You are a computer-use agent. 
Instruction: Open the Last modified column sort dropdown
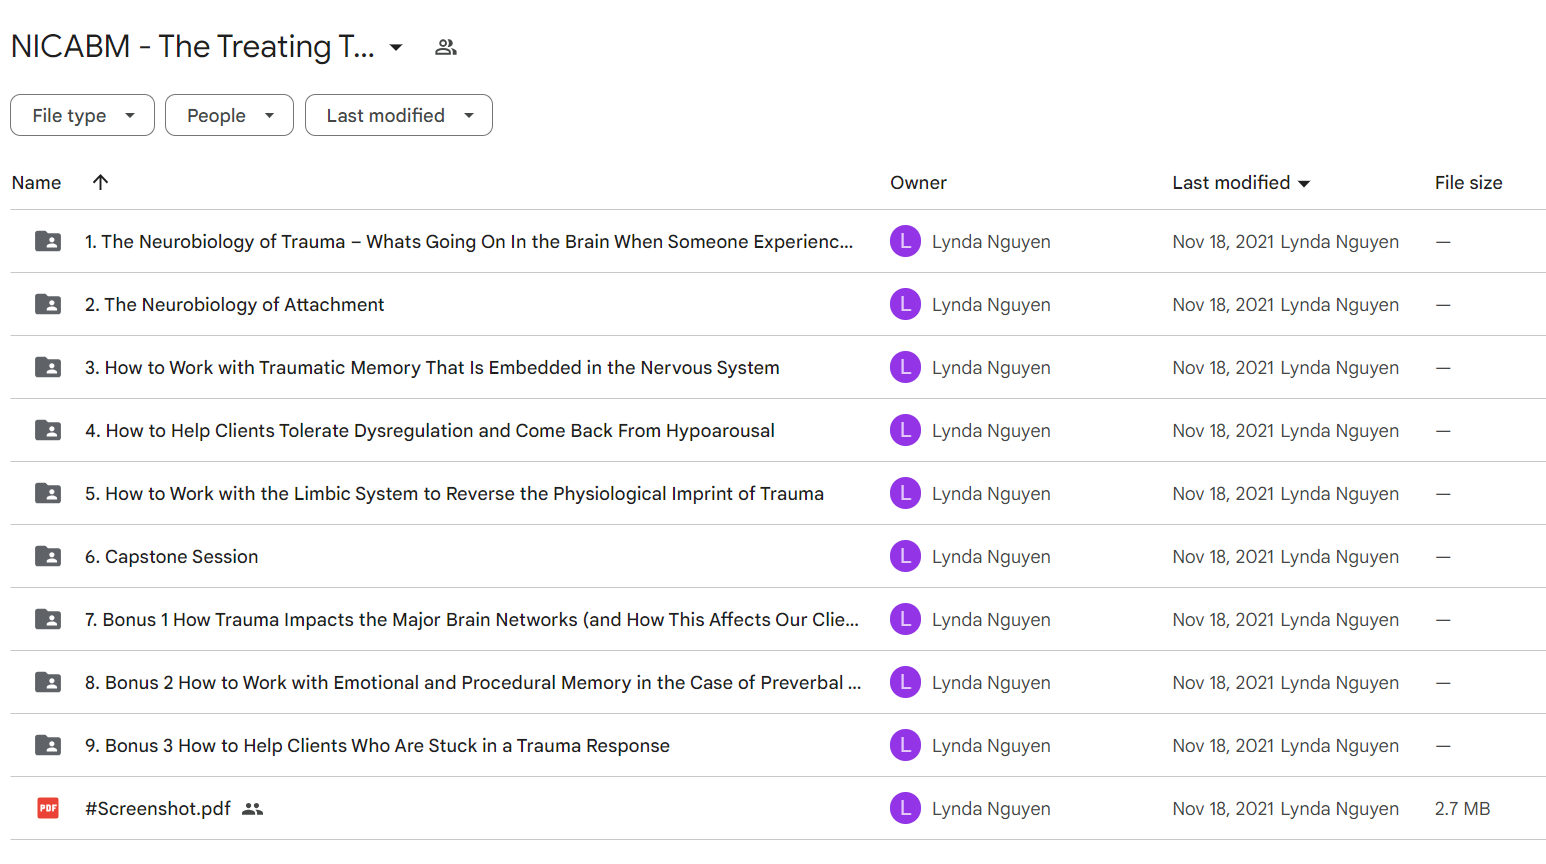tap(1304, 183)
